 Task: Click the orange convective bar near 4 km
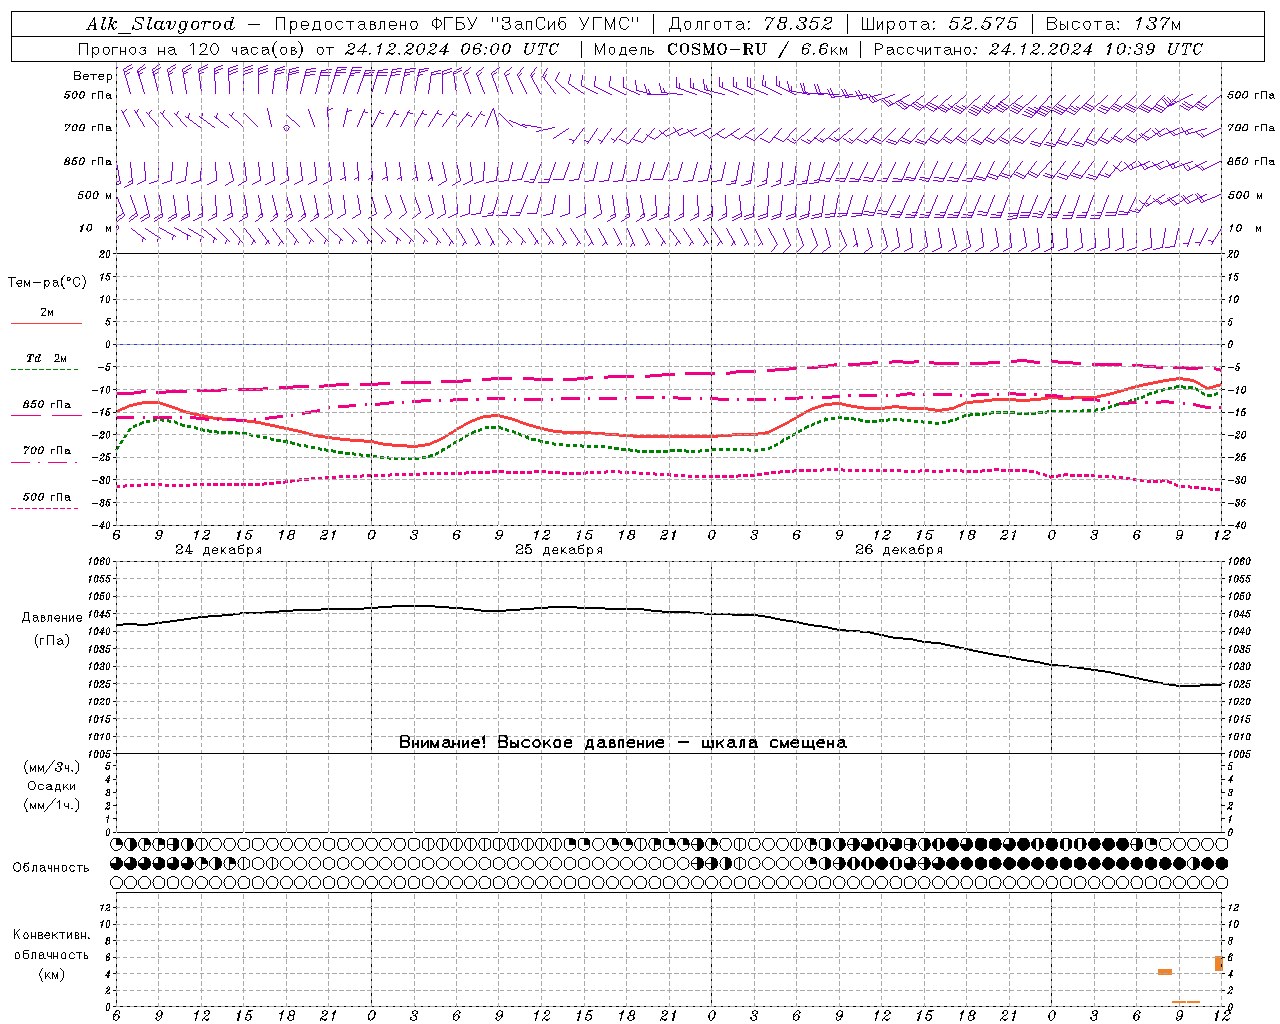[x=1165, y=972]
